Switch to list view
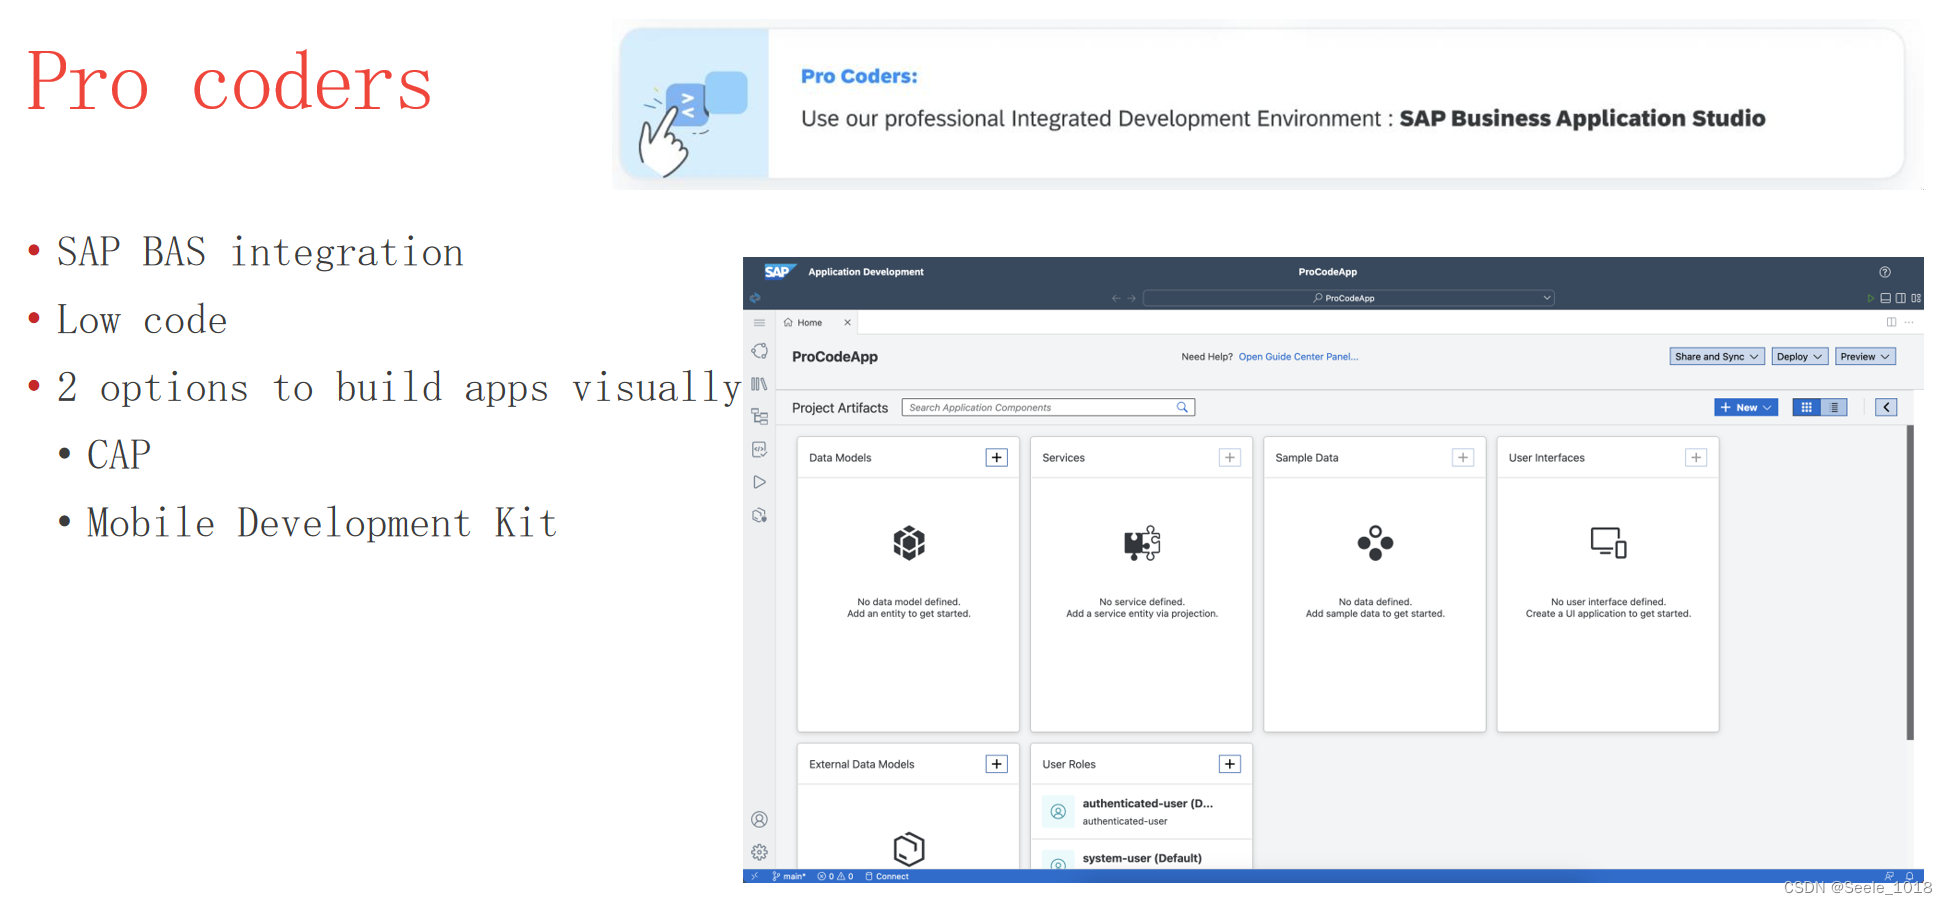The height and width of the screenshot is (904, 1948). click(x=1834, y=407)
